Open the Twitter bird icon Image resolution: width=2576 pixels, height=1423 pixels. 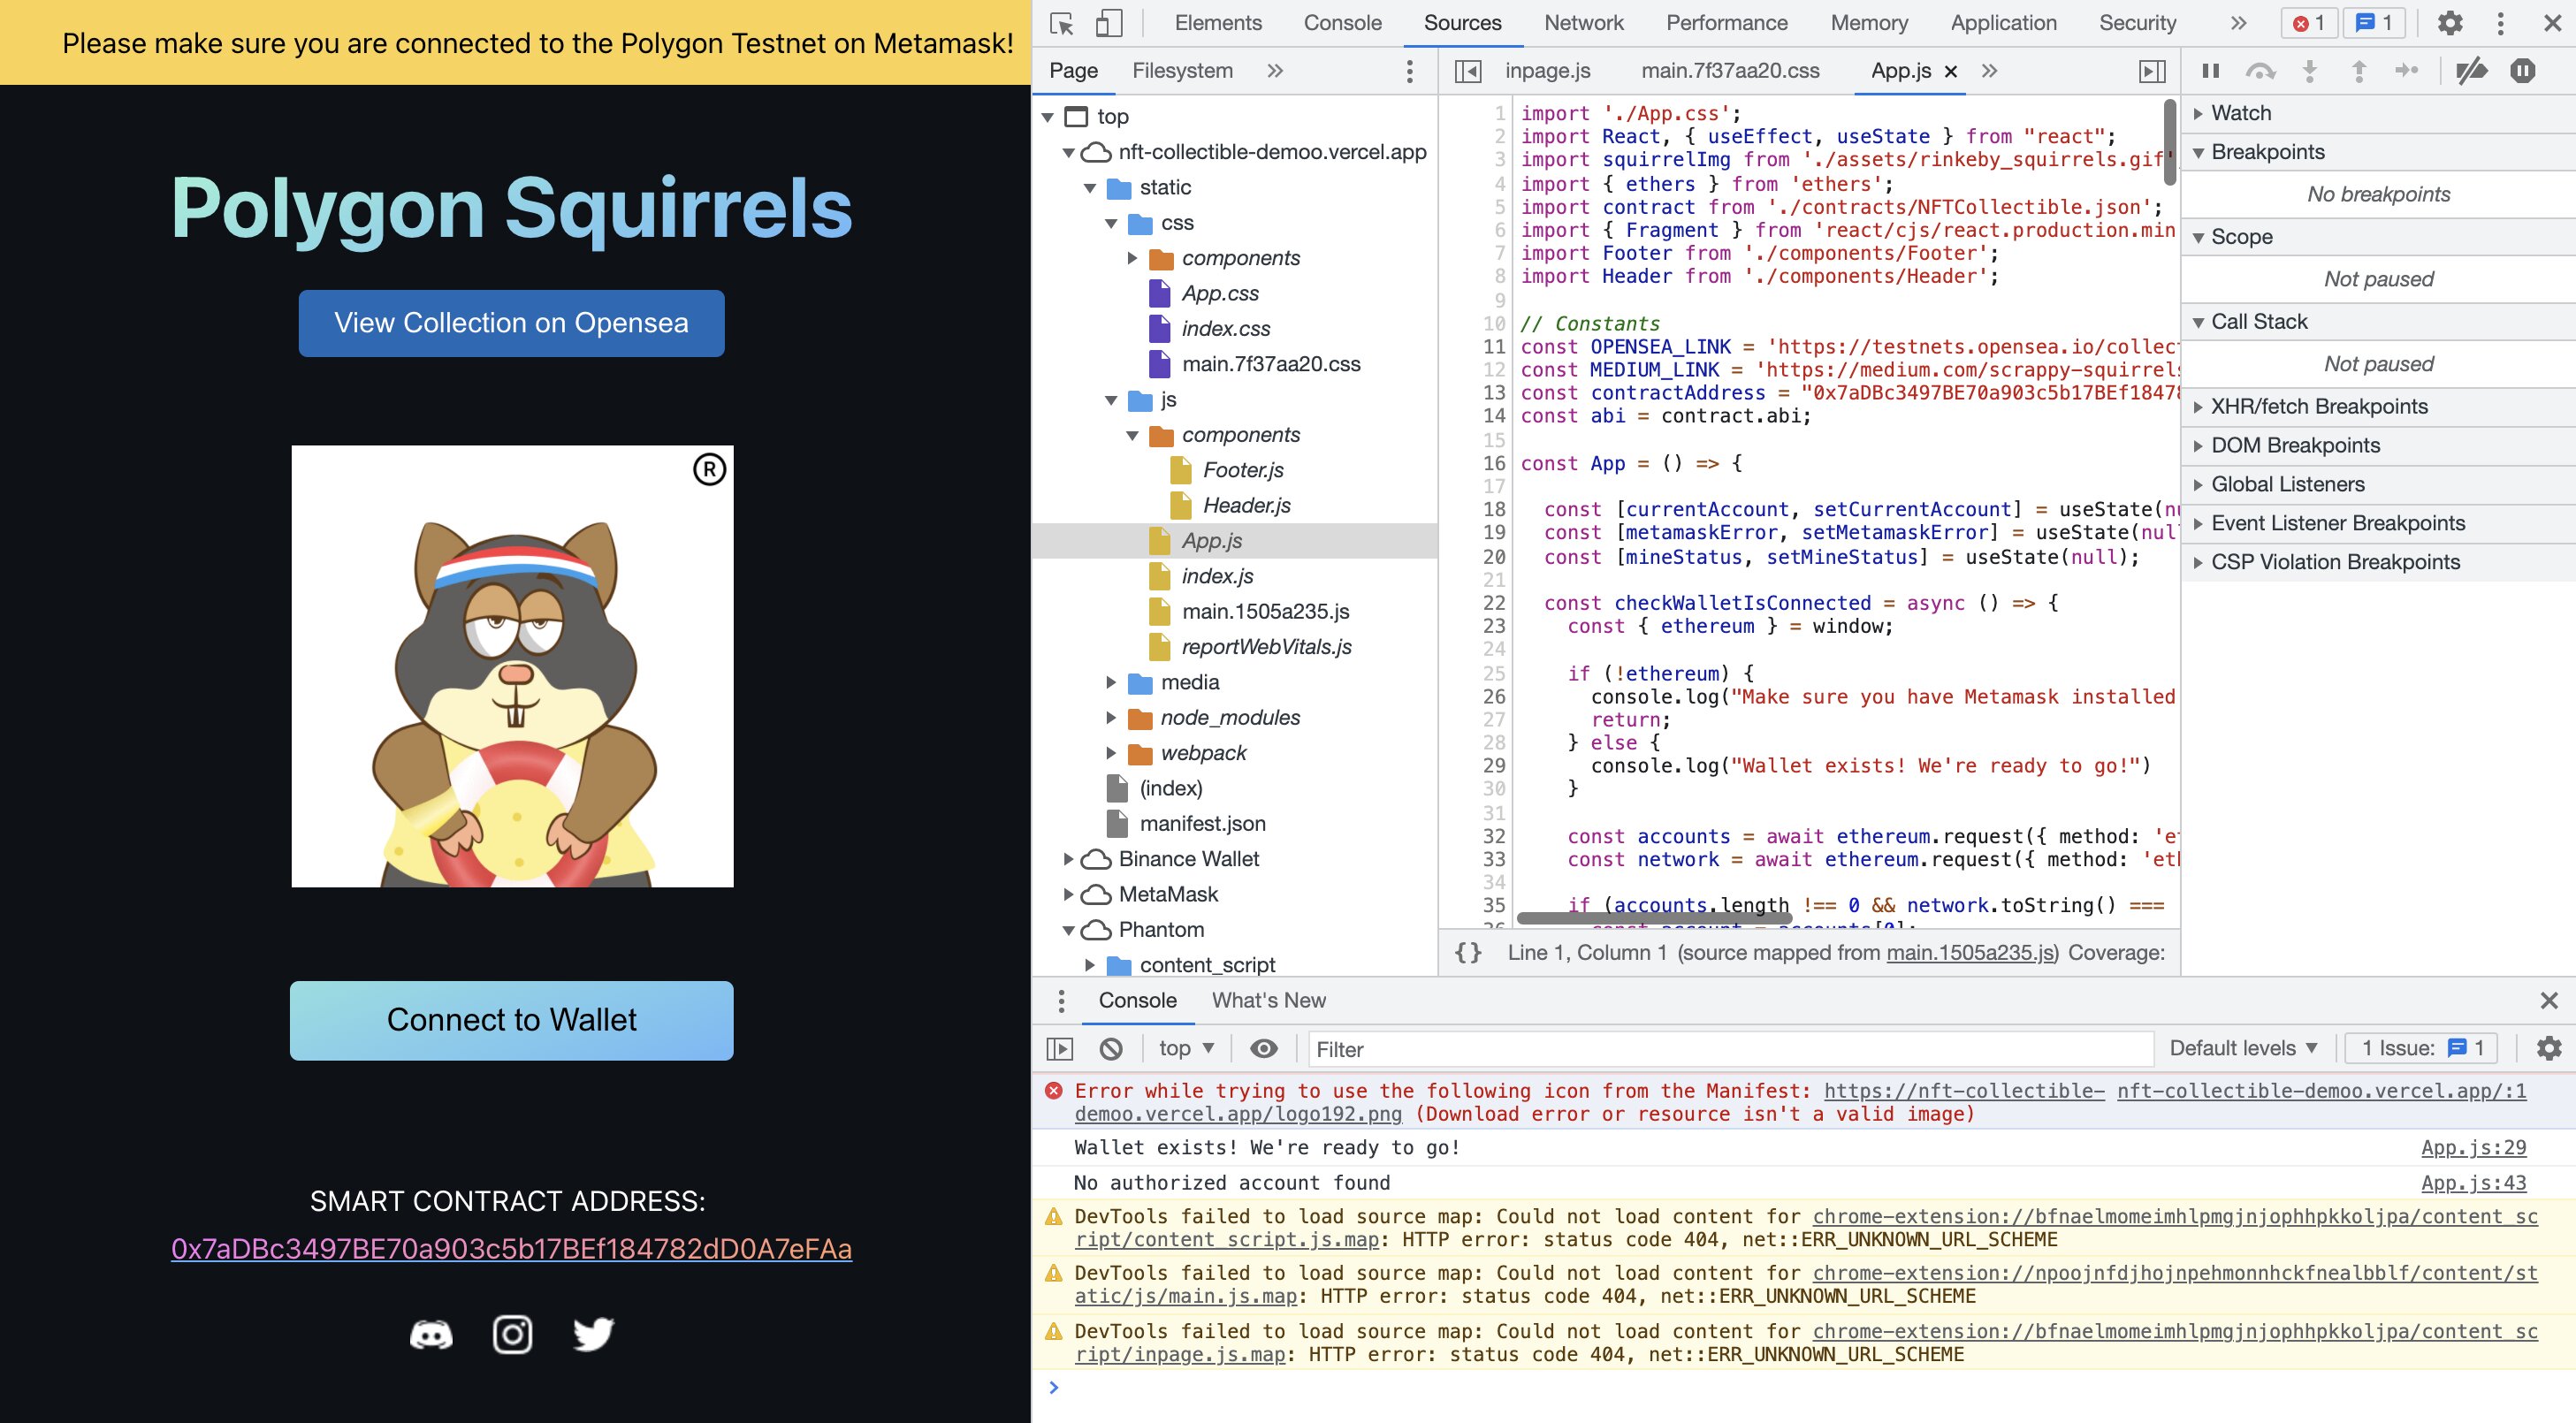593,1334
